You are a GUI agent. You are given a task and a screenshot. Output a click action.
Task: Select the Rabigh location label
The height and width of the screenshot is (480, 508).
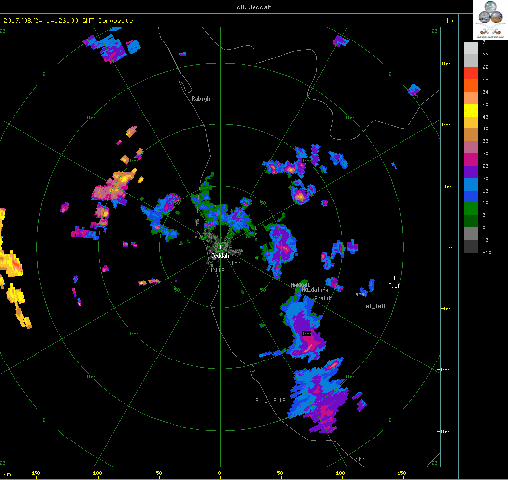click(x=201, y=99)
